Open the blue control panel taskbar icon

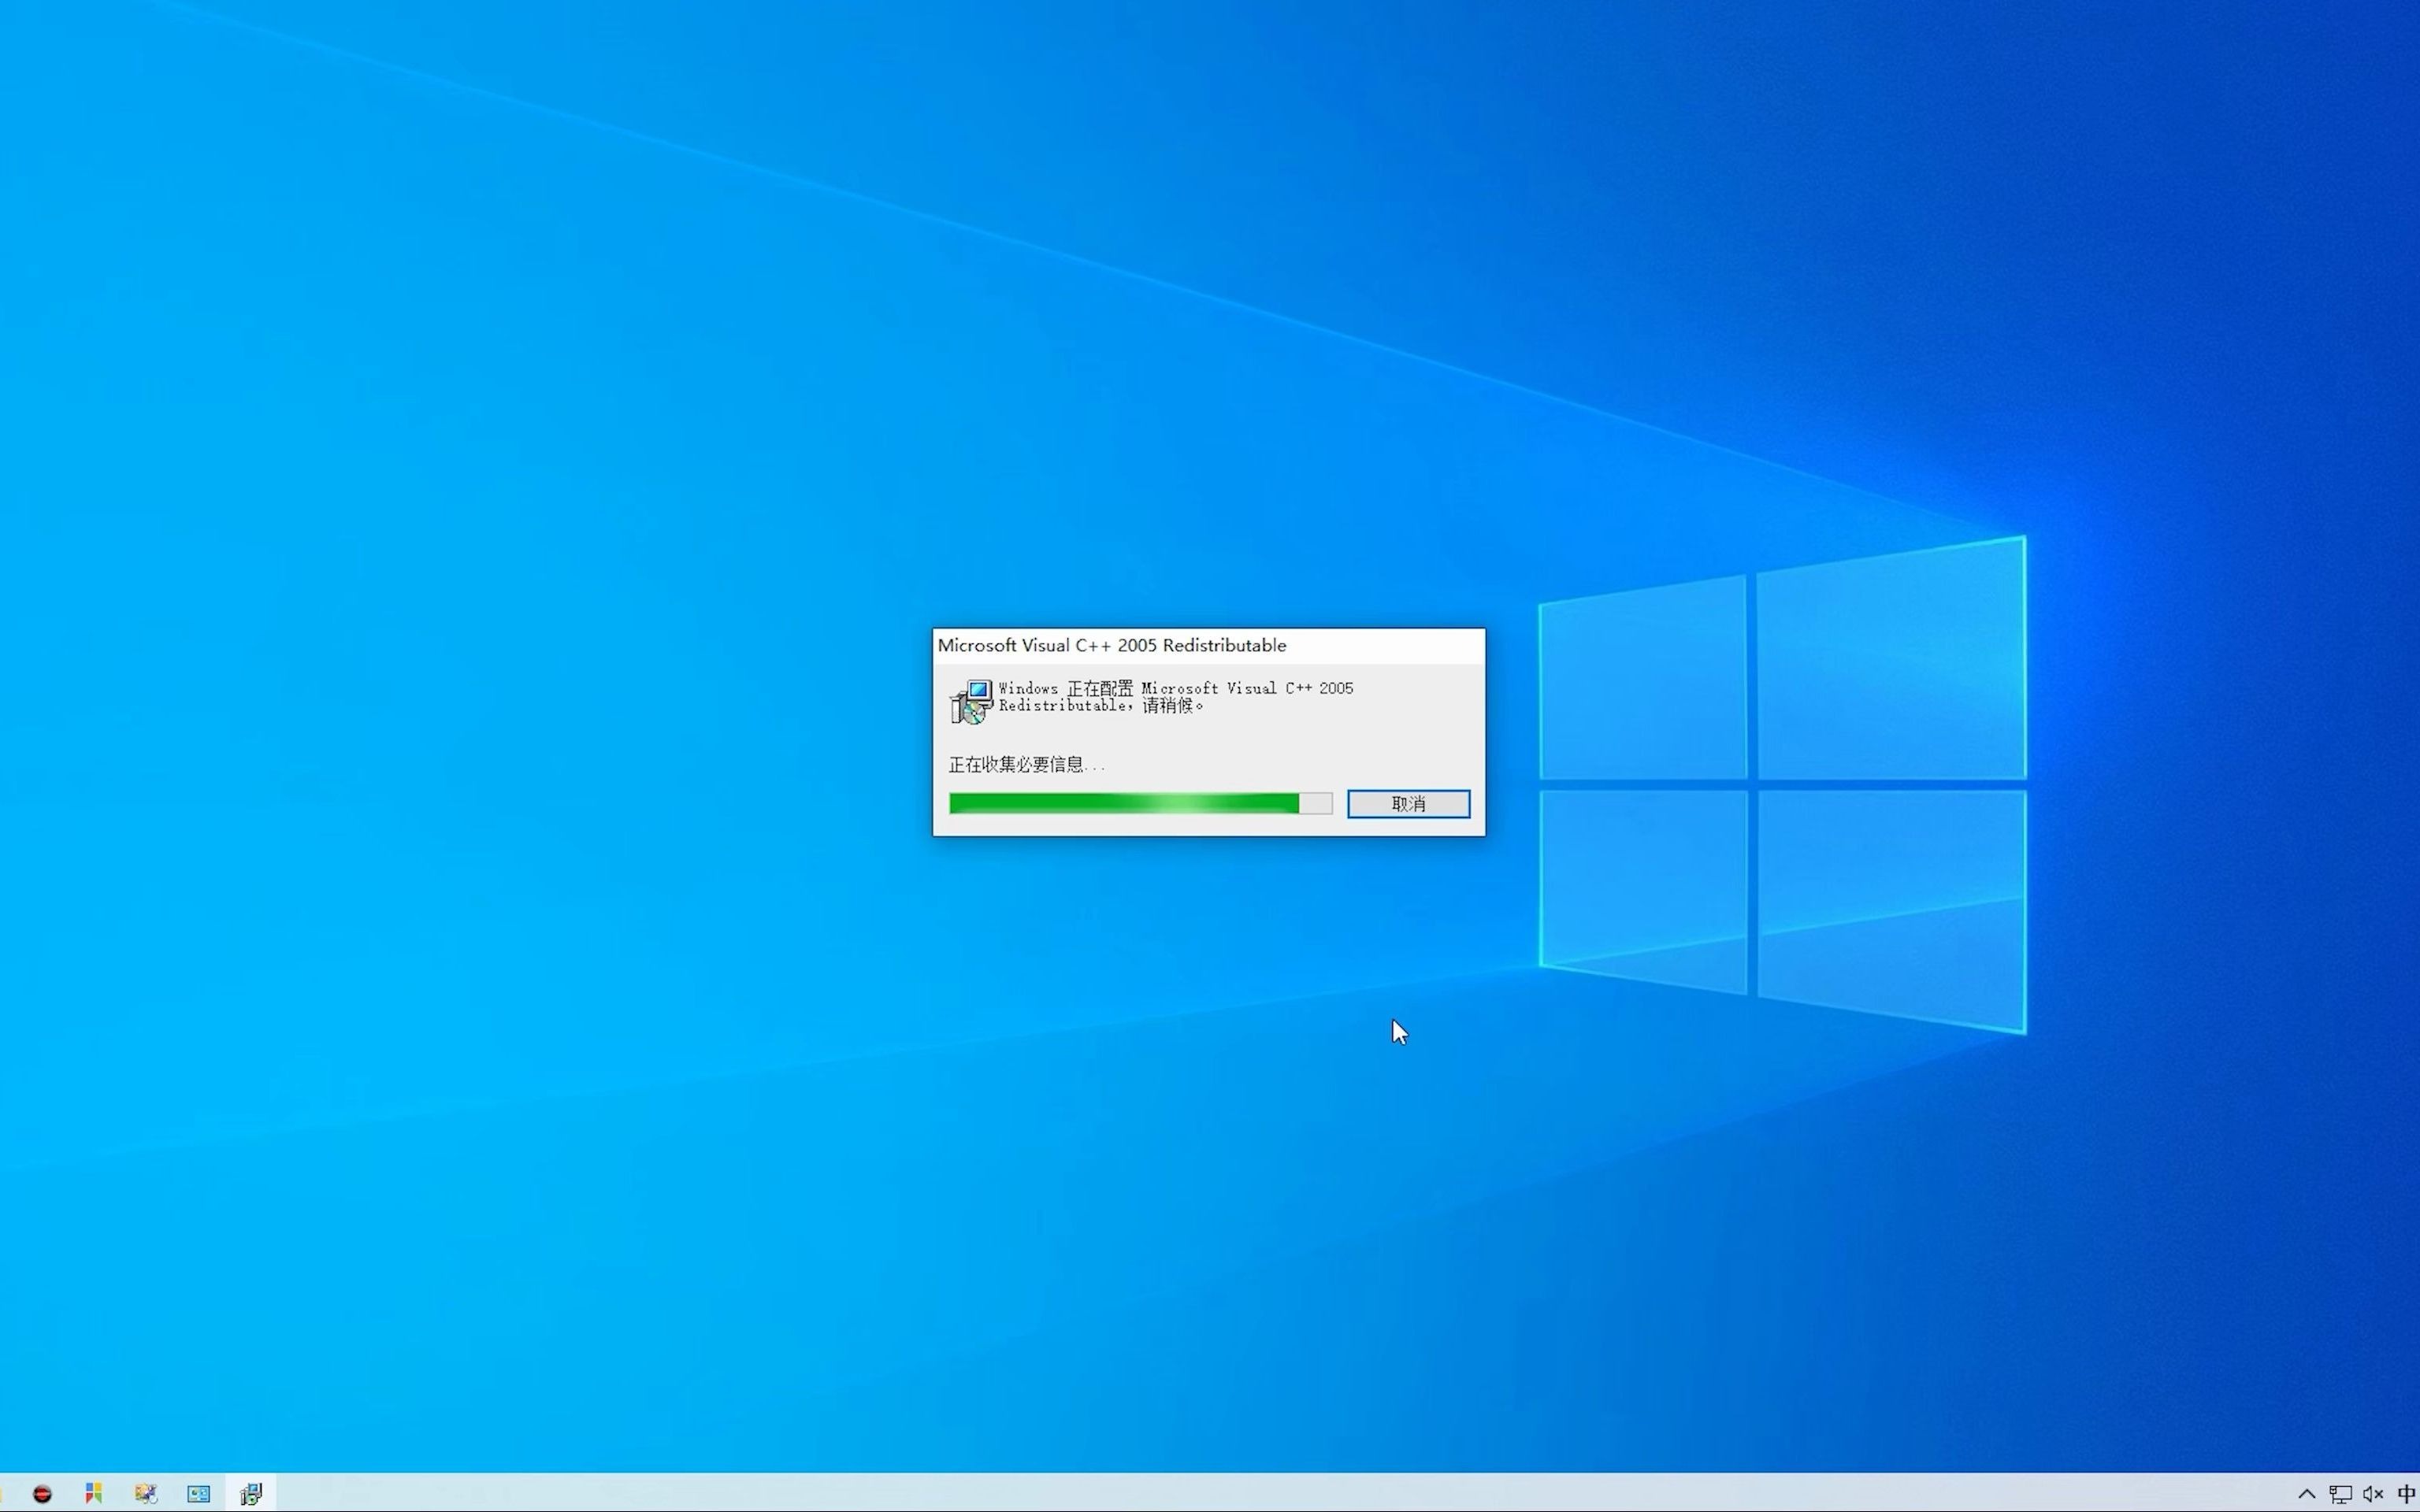tap(198, 1494)
